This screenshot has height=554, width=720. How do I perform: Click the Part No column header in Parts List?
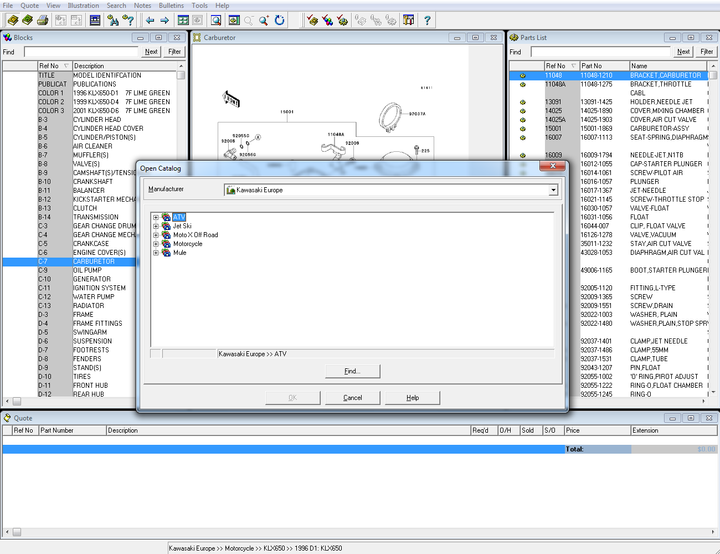[604, 66]
